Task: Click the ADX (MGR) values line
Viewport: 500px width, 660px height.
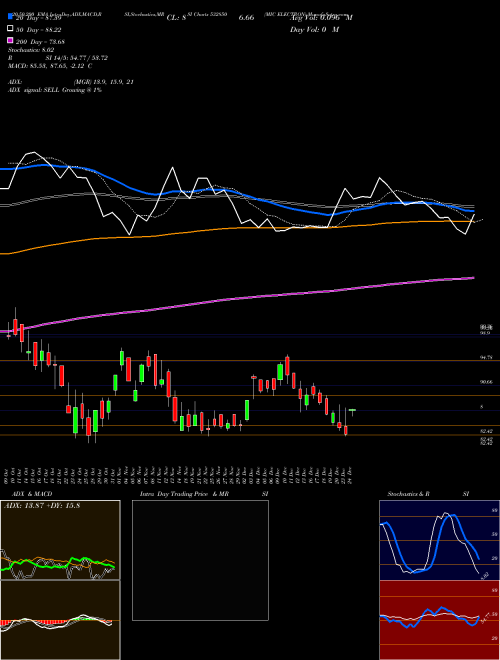Action: coord(71,82)
